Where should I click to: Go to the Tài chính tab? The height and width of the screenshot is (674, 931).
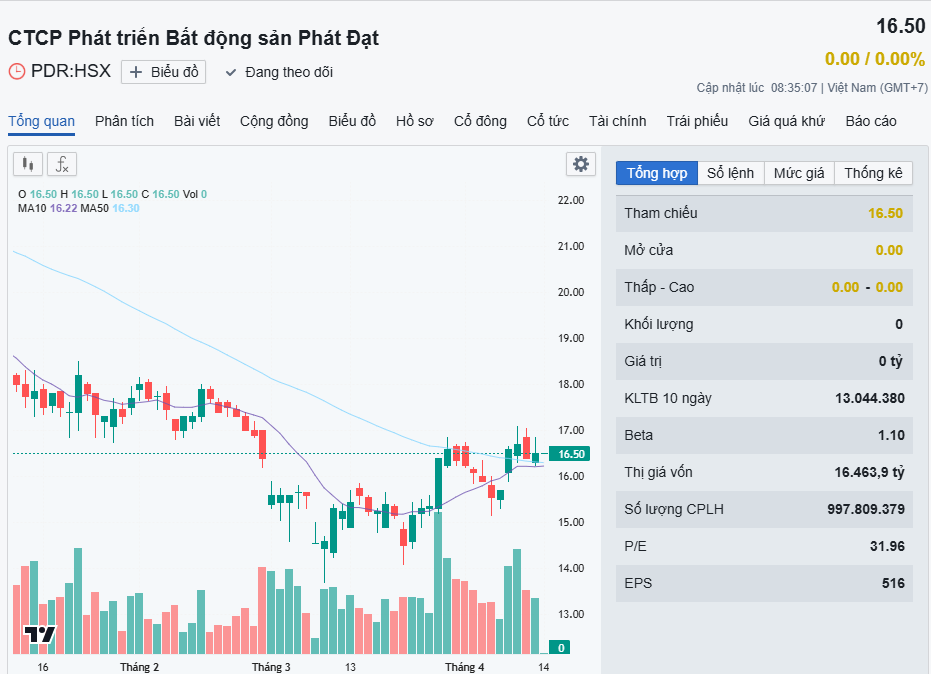click(617, 121)
